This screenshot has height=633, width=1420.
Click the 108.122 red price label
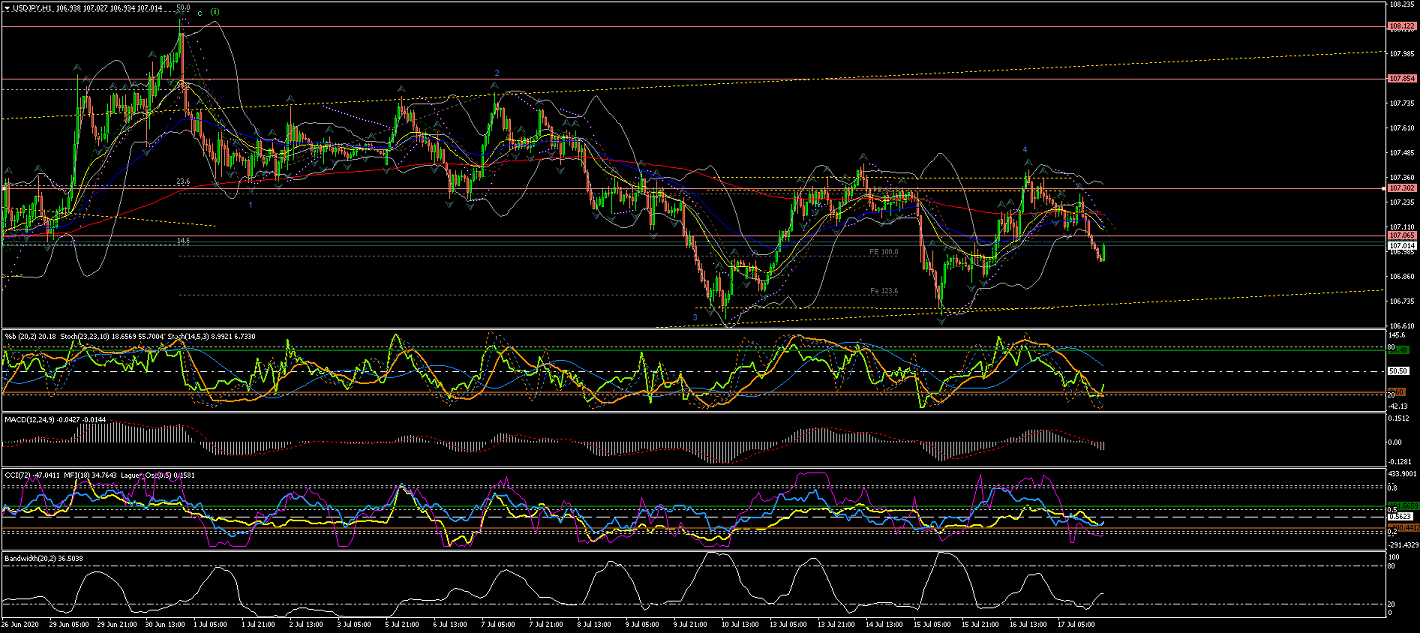click(1400, 27)
